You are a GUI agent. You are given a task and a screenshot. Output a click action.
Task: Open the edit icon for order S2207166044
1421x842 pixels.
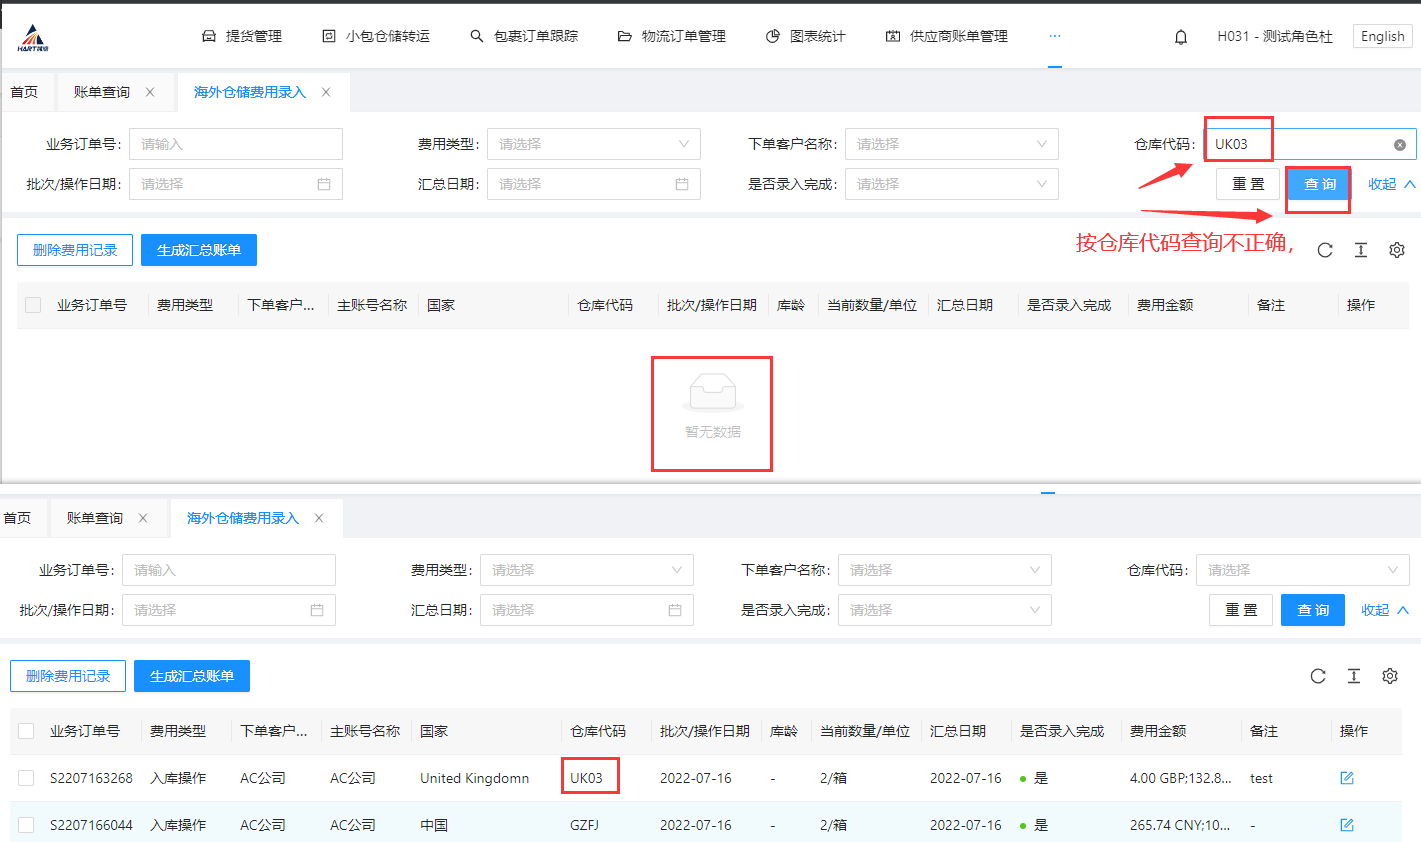pos(1346,825)
